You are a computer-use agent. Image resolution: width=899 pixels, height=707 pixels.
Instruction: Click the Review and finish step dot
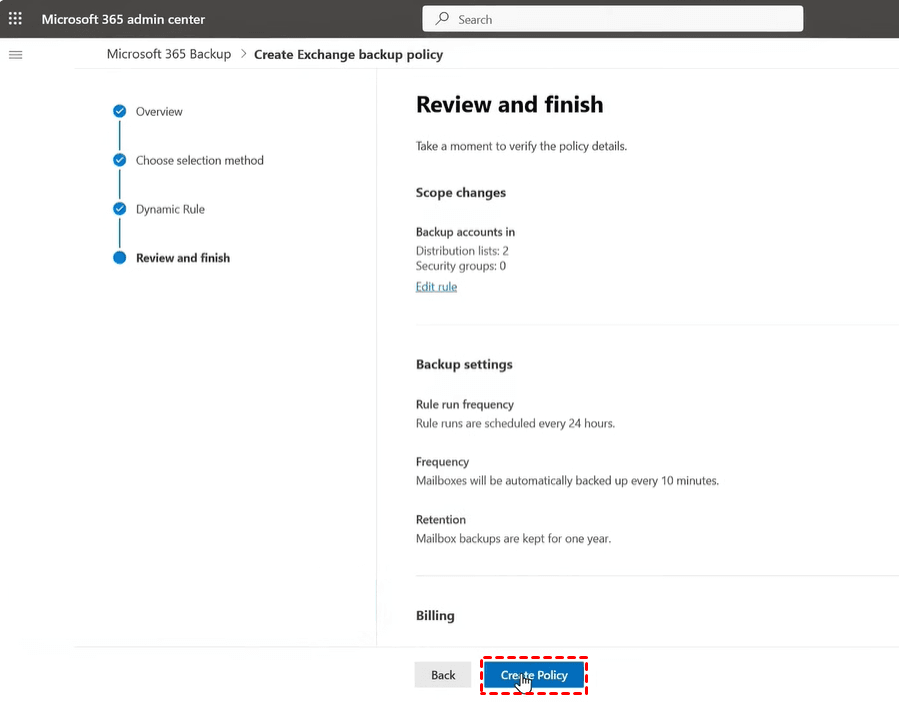tap(120, 258)
